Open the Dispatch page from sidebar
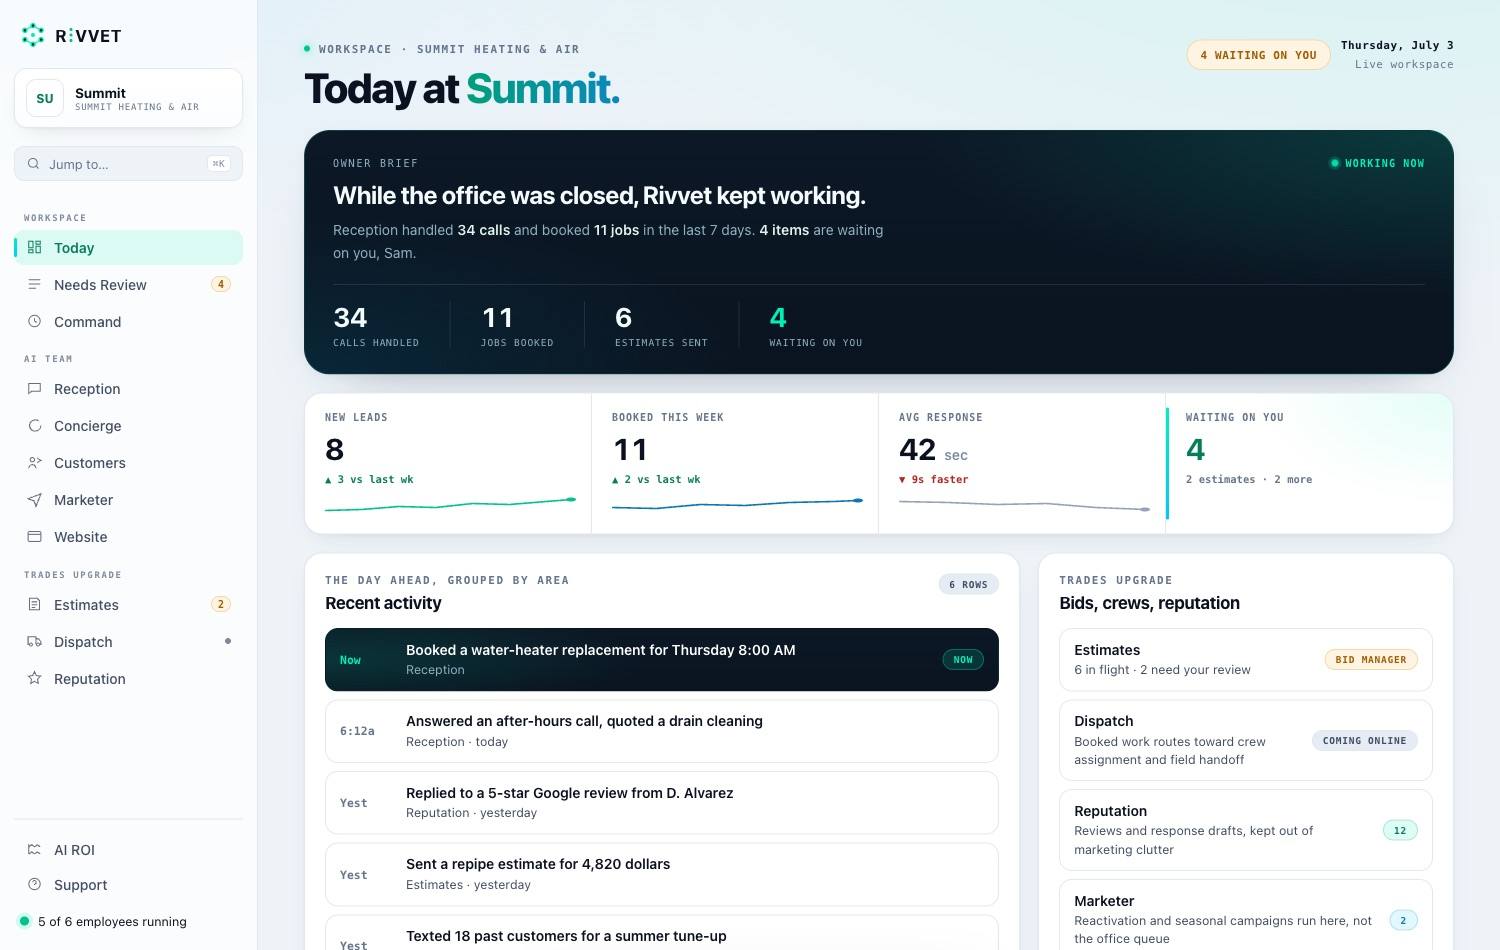1500x950 pixels. coord(128,642)
